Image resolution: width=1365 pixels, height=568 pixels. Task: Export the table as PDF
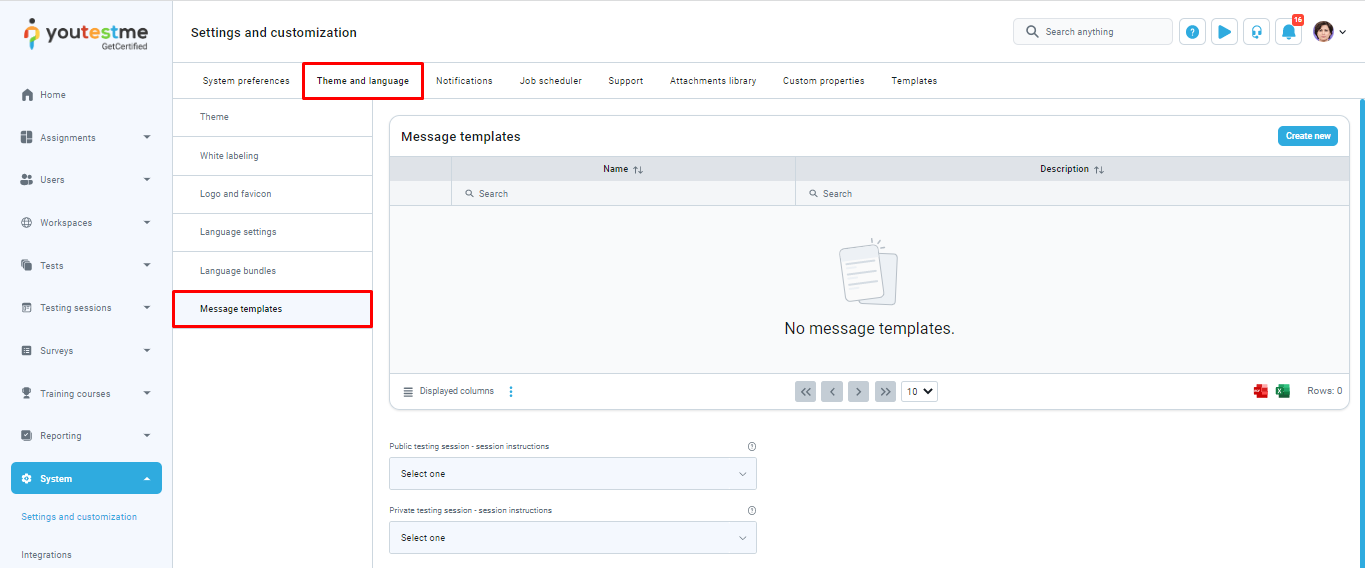(1261, 391)
